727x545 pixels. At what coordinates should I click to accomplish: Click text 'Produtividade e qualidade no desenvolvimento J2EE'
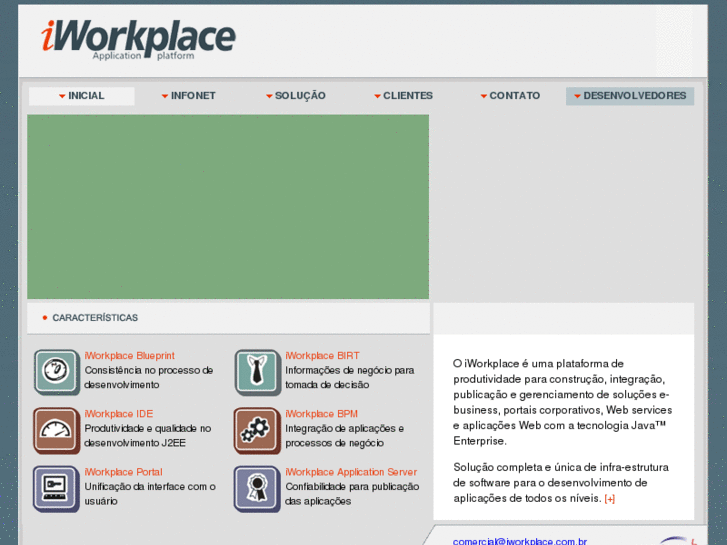coord(148,436)
